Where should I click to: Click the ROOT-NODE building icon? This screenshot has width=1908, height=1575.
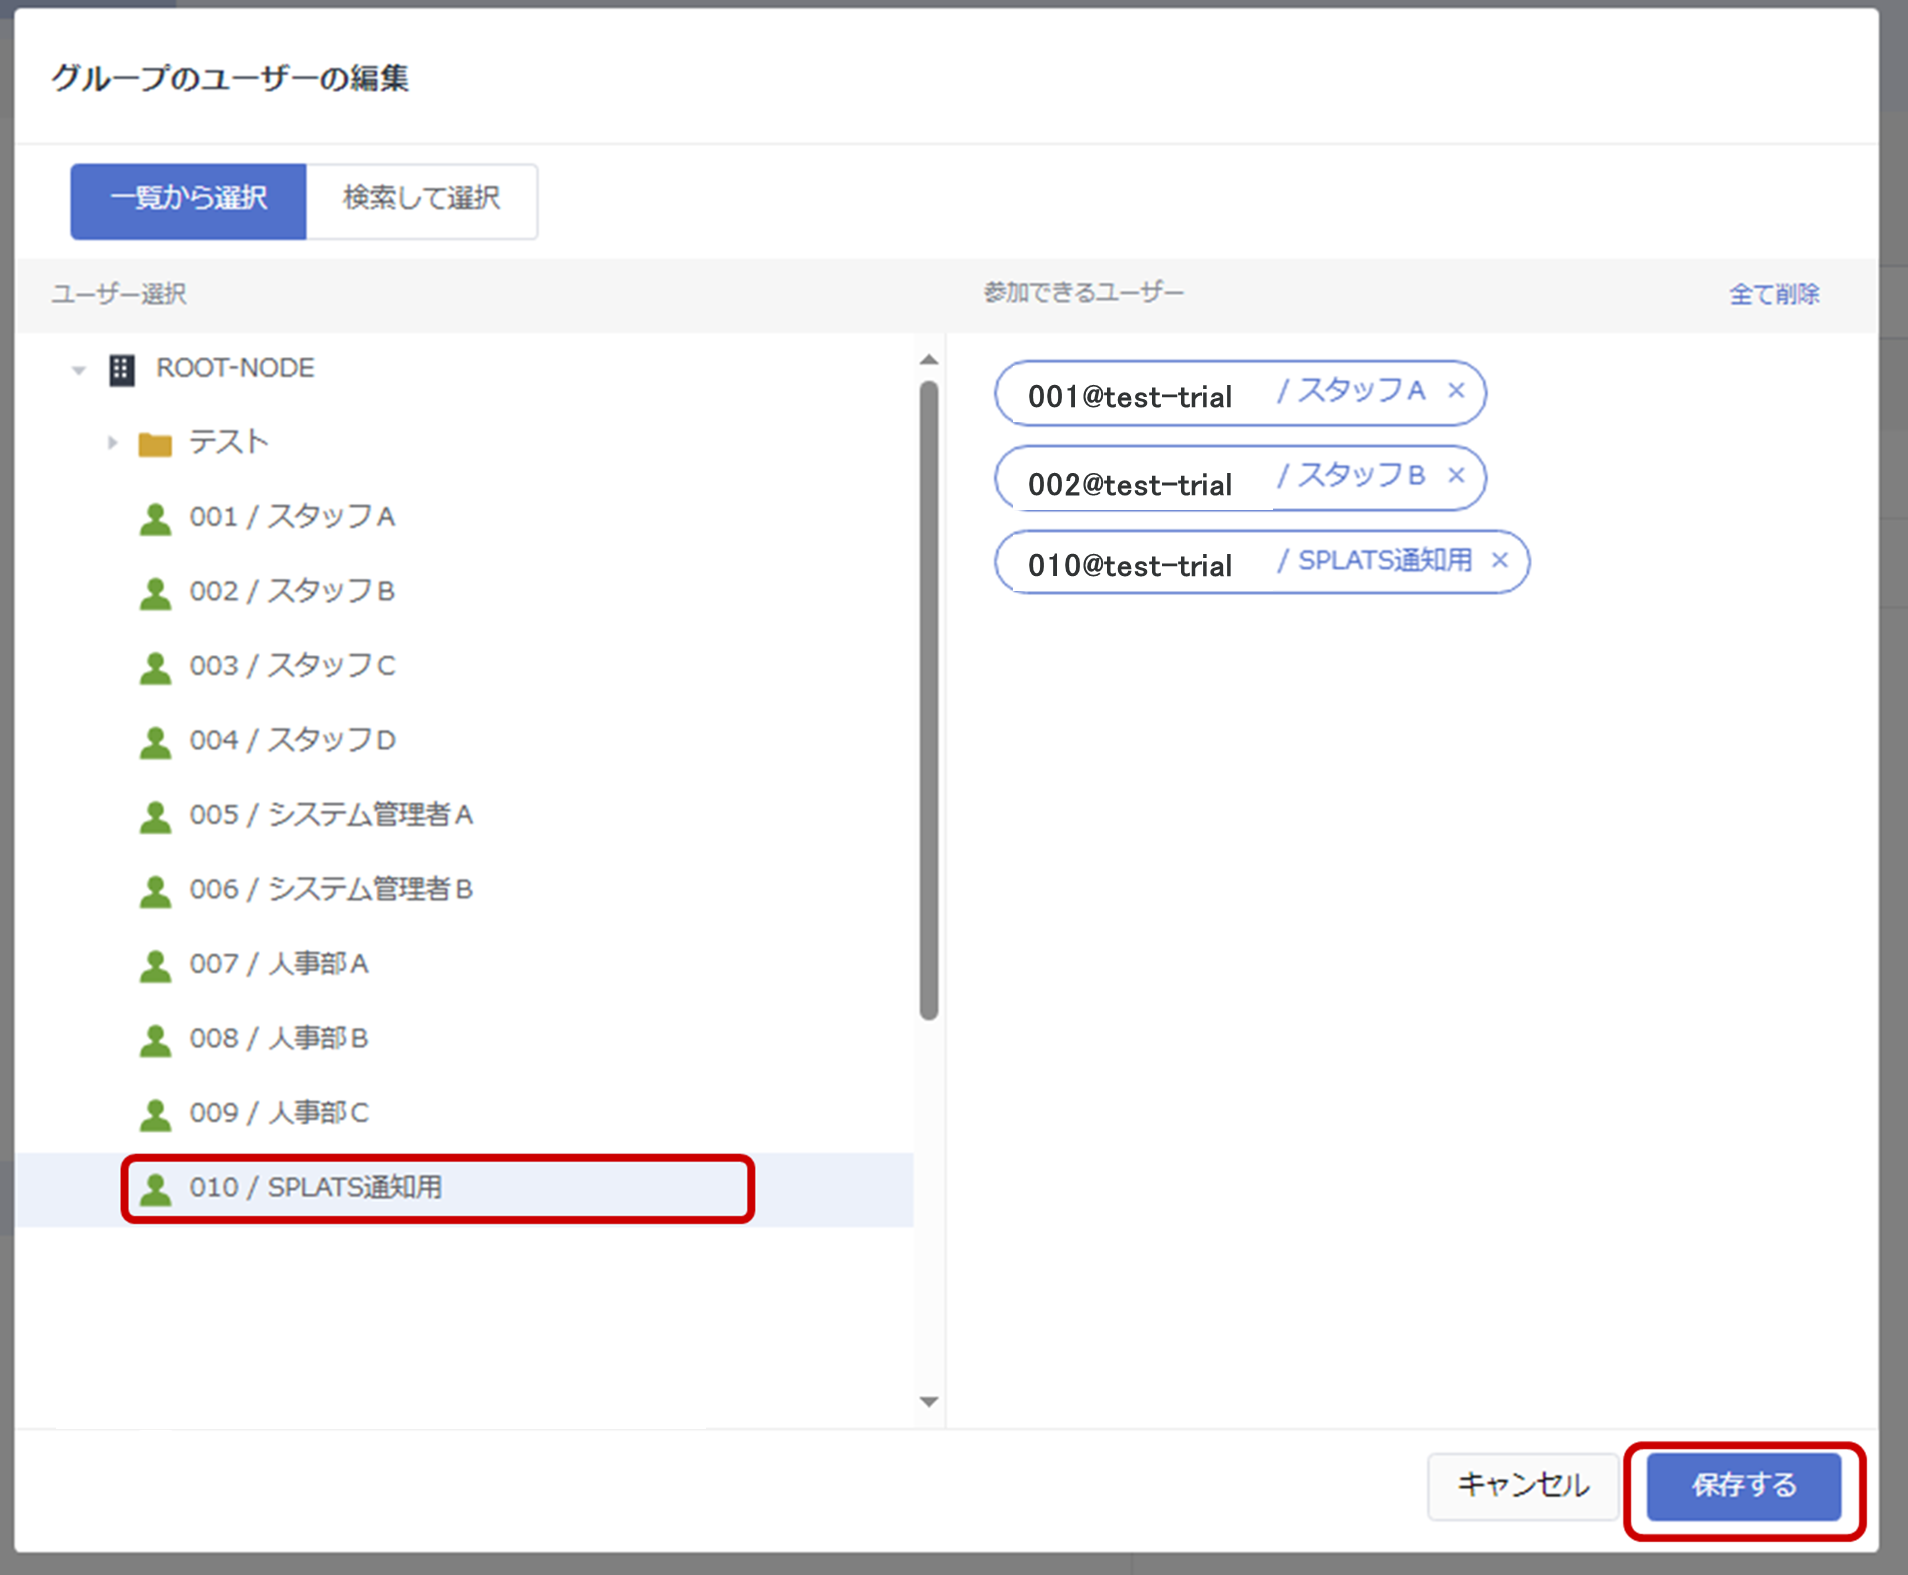[122, 370]
